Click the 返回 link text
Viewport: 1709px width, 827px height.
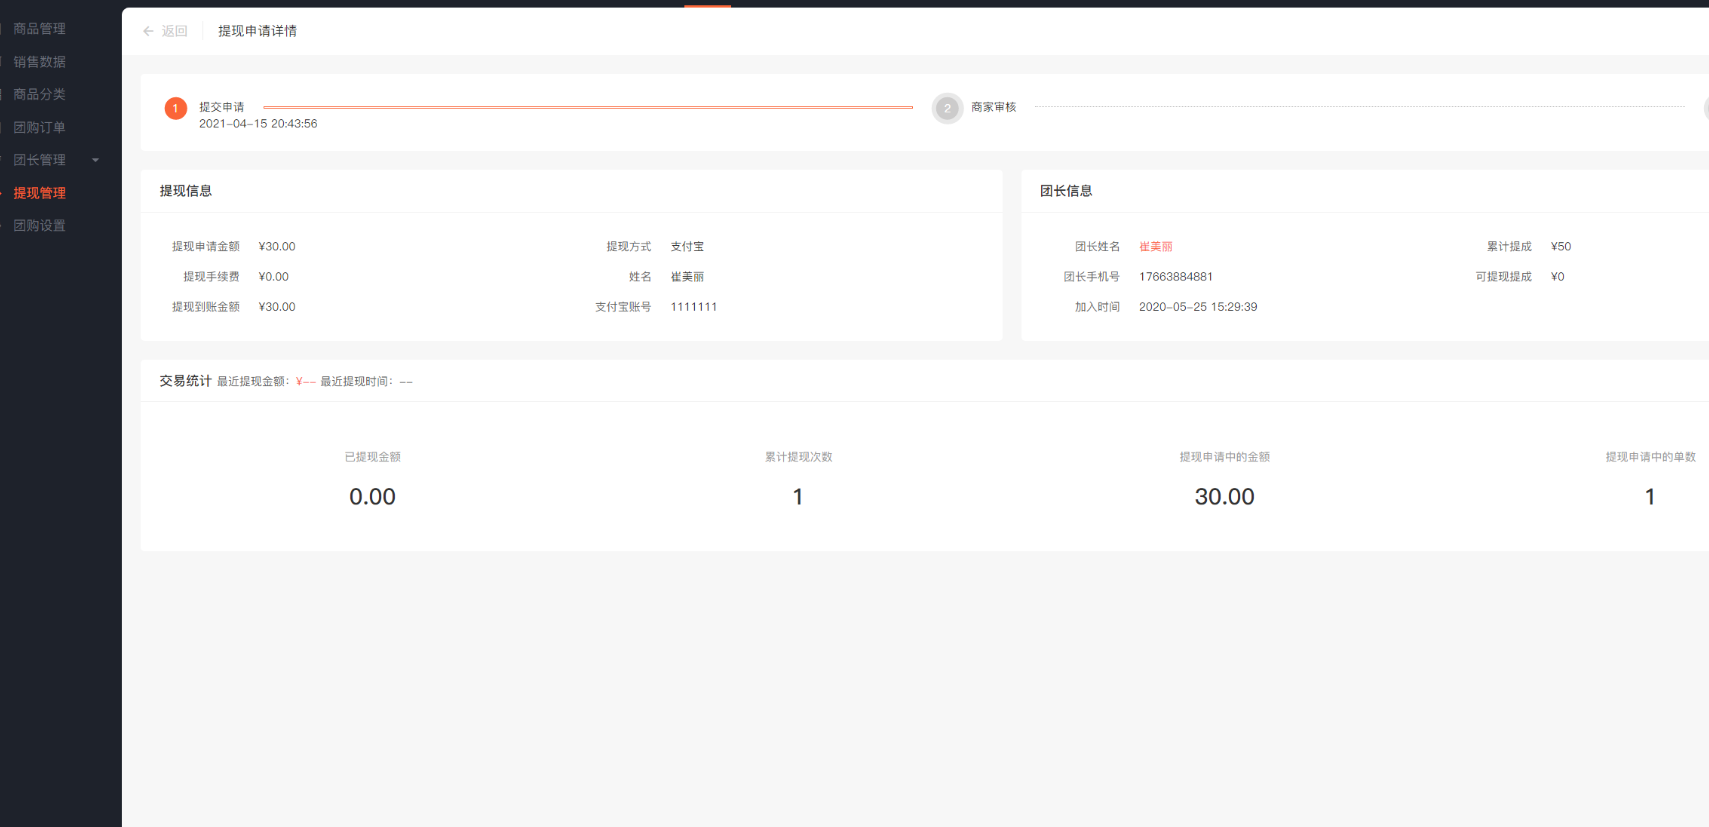[175, 31]
